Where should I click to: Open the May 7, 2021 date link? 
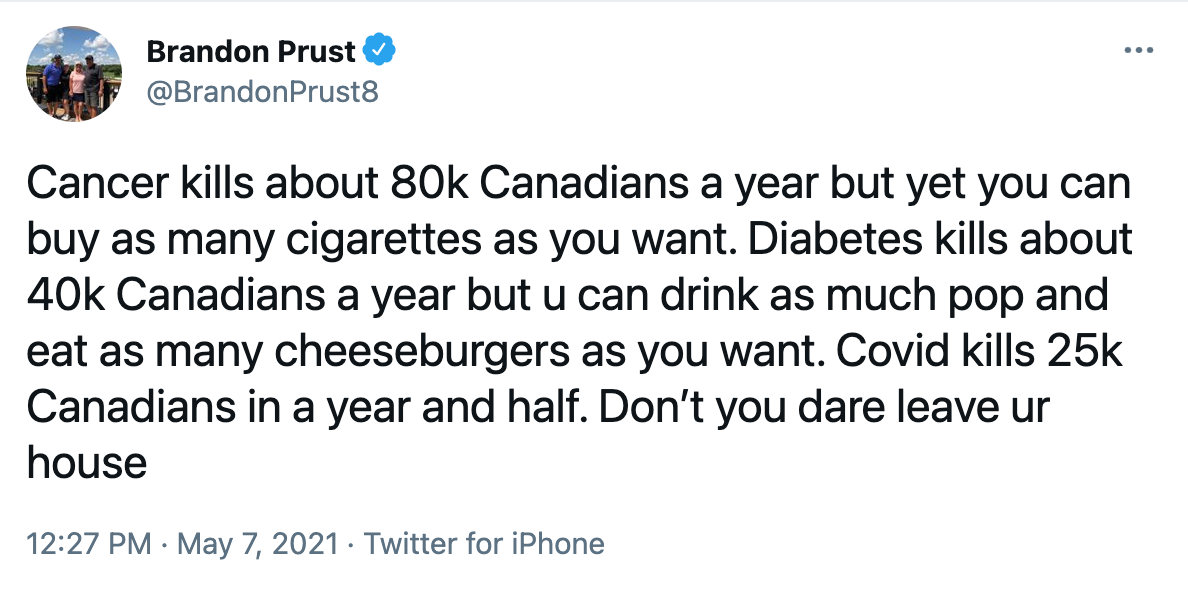point(257,543)
